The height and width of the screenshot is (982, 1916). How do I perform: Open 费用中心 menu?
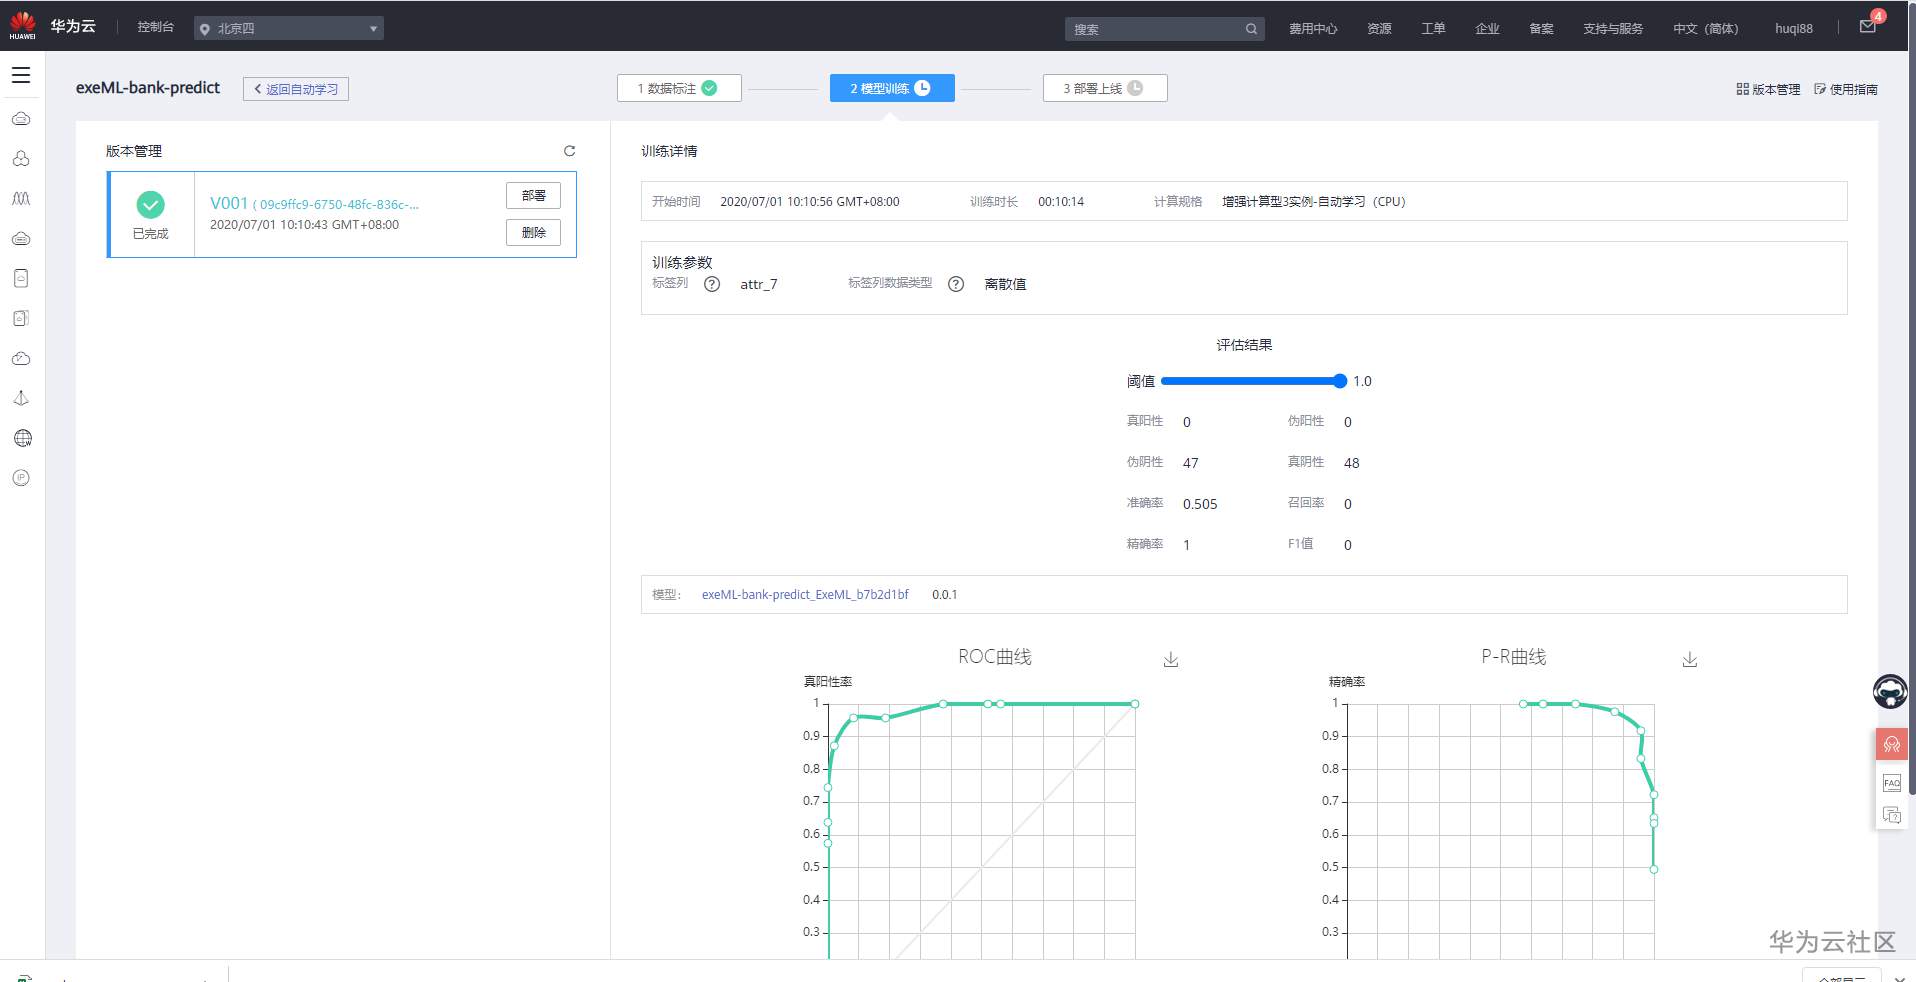(x=1313, y=29)
